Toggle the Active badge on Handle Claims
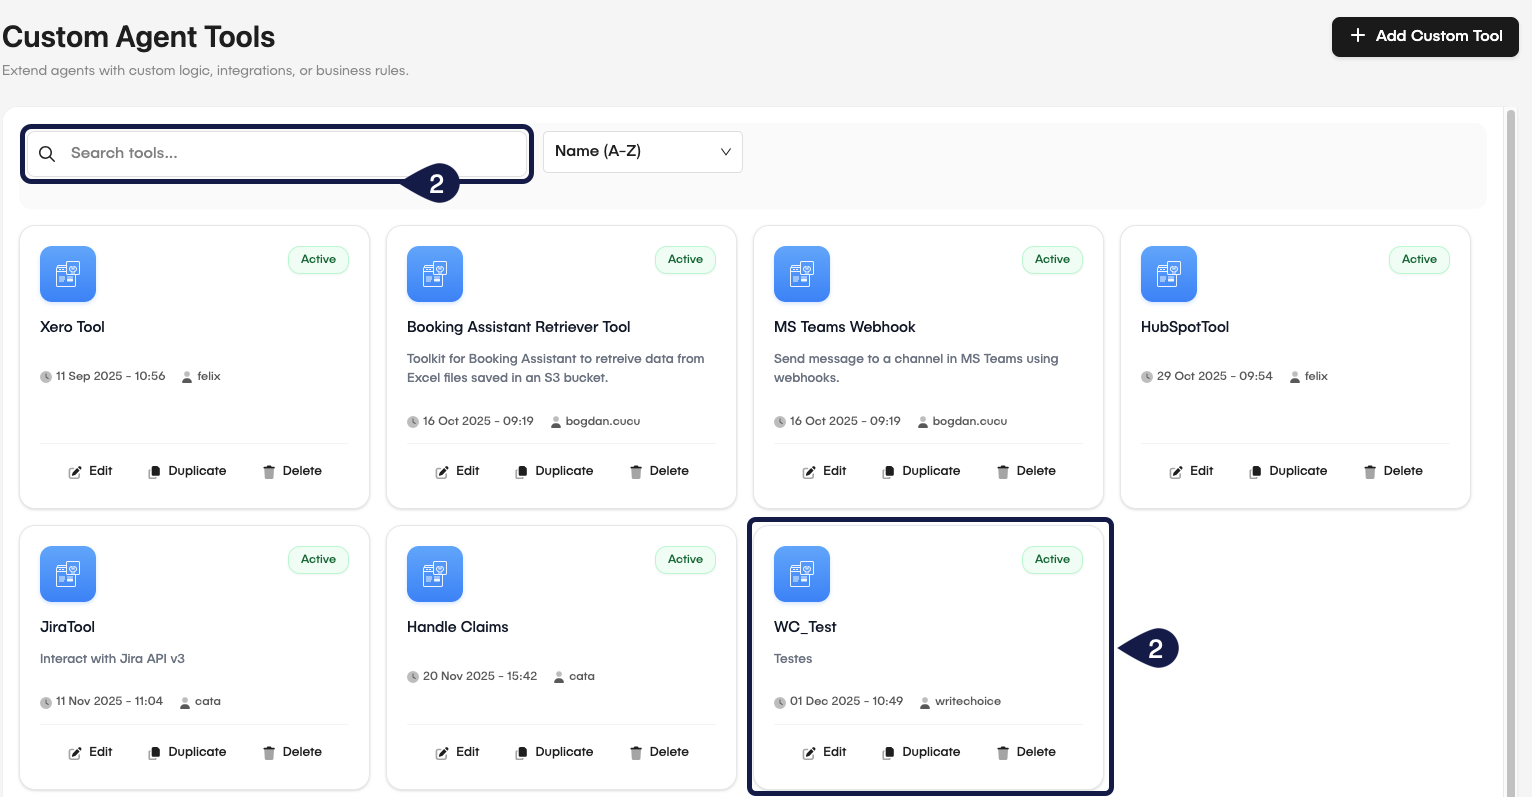 click(685, 559)
